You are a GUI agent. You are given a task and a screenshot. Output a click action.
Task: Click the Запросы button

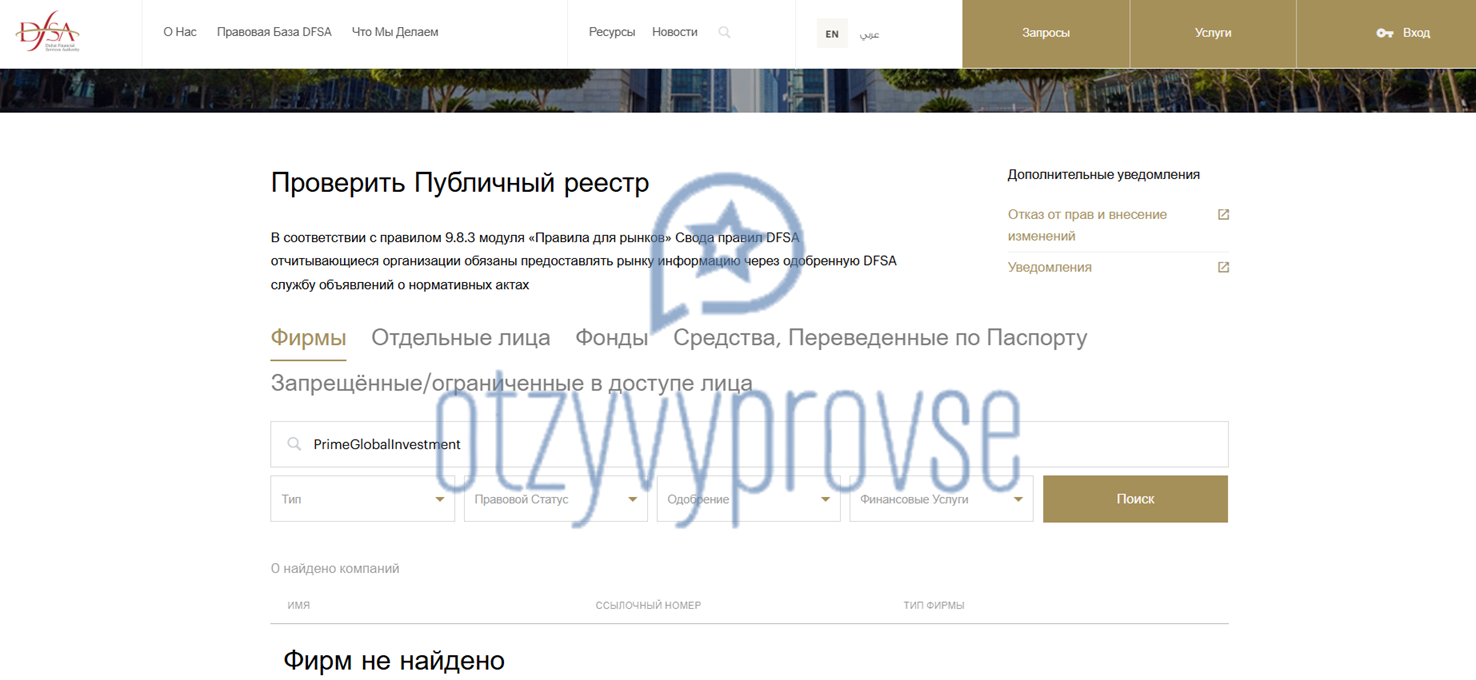(x=1046, y=34)
